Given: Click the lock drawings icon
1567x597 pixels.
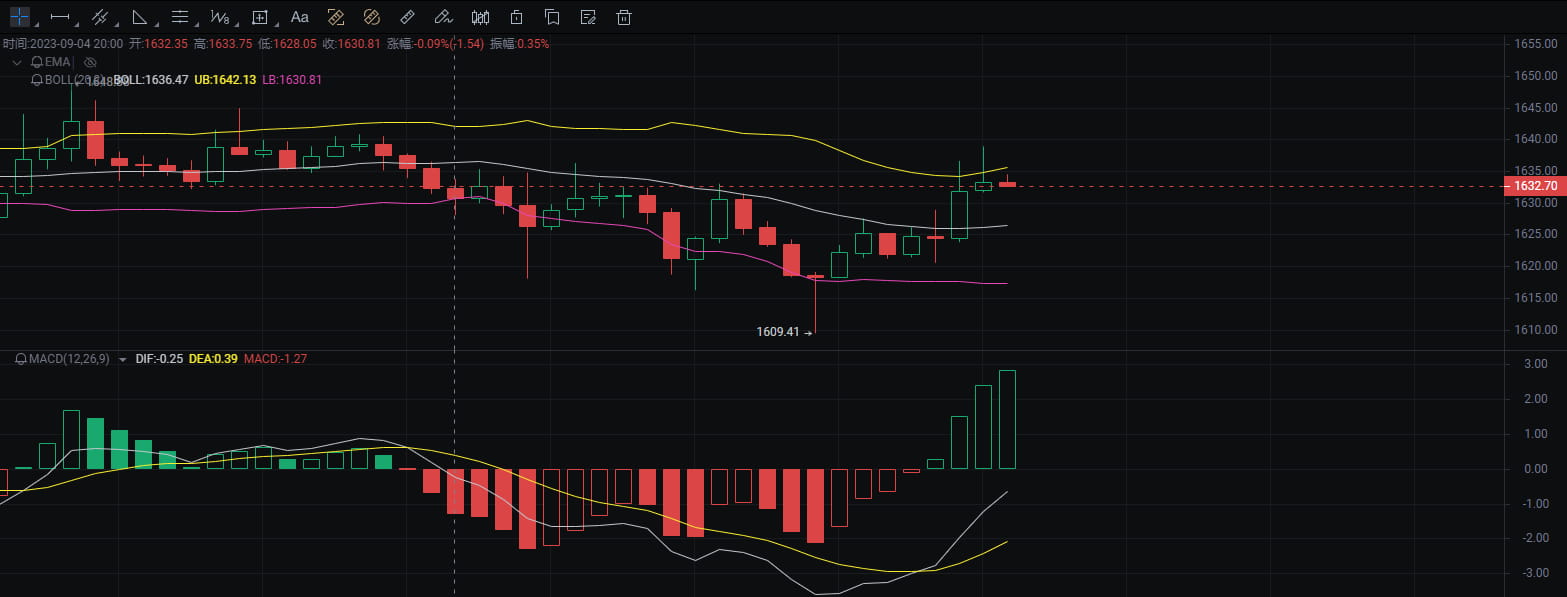Looking at the screenshot, I should [516, 16].
